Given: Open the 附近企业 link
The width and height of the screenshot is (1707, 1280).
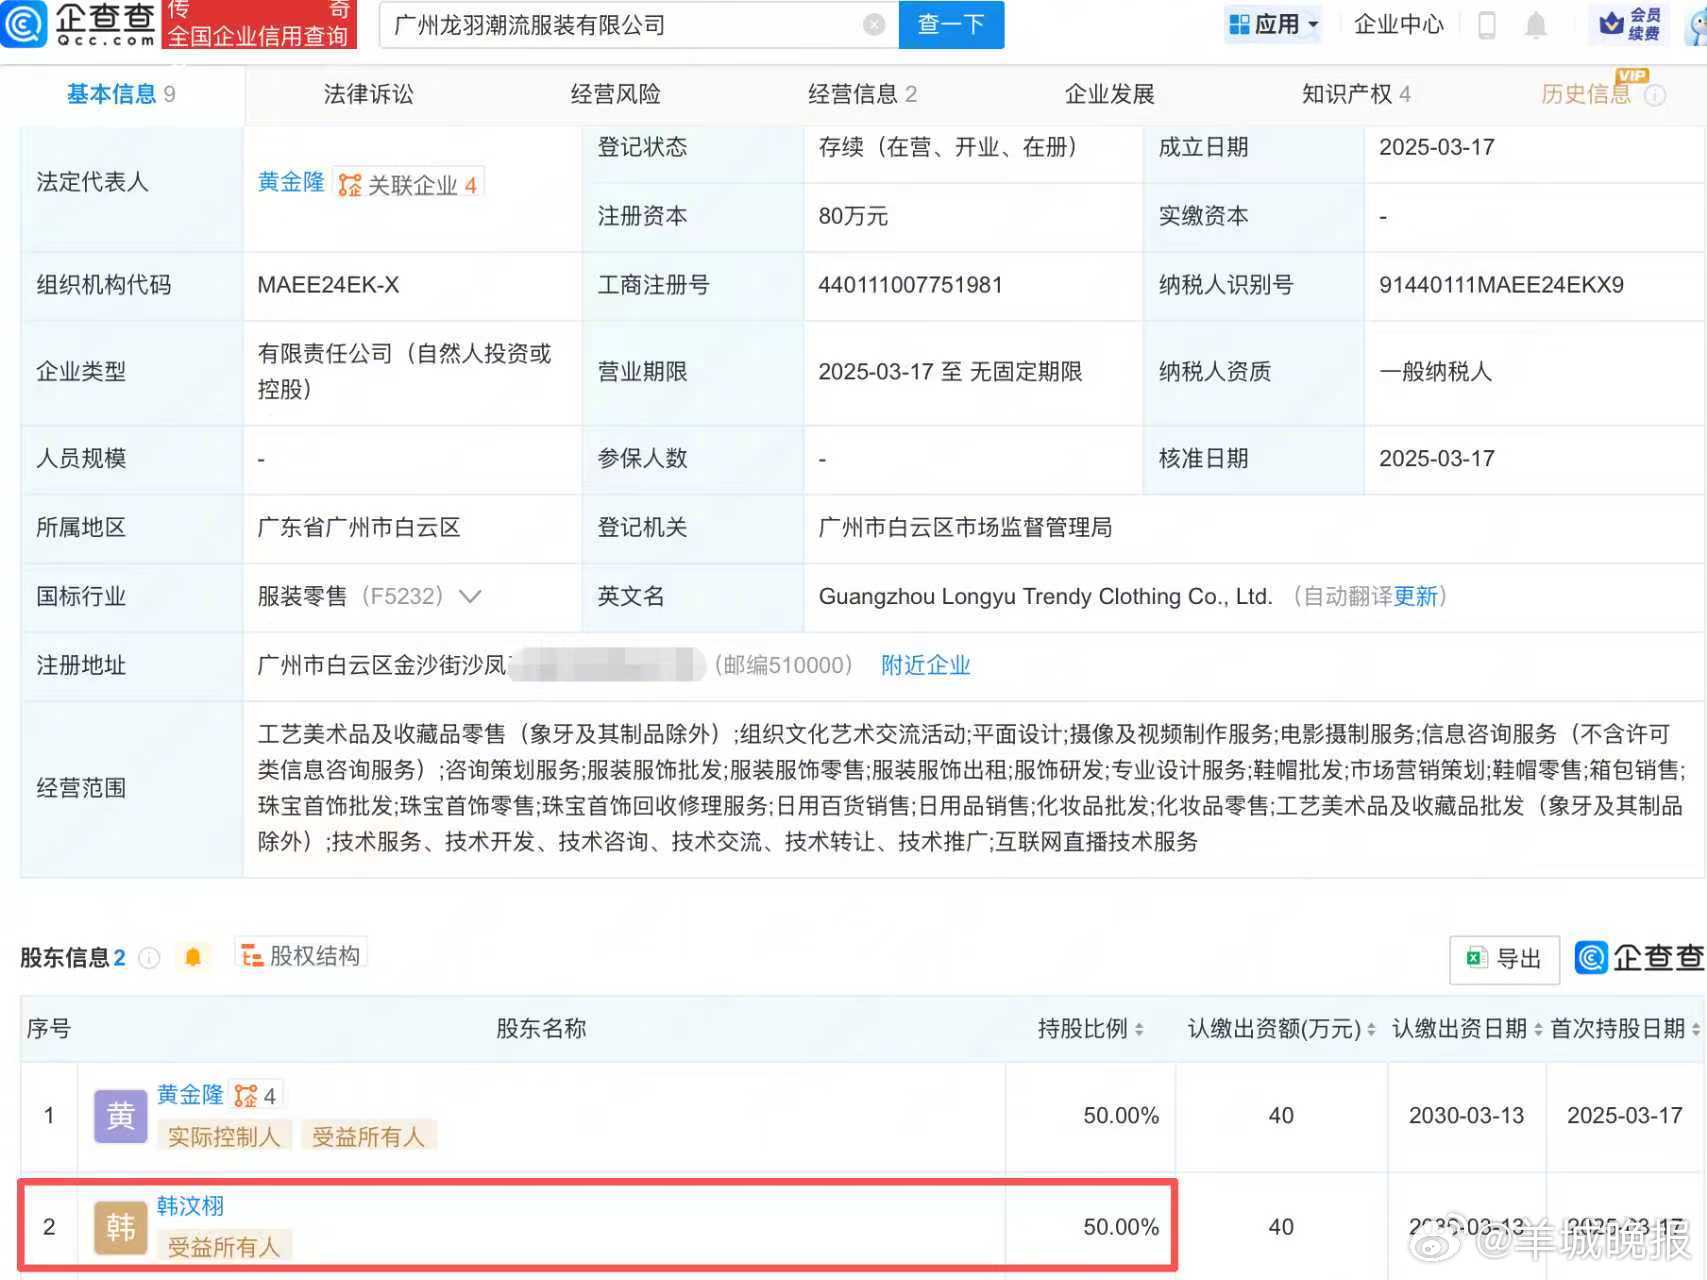Looking at the screenshot, I should point(925,665).
